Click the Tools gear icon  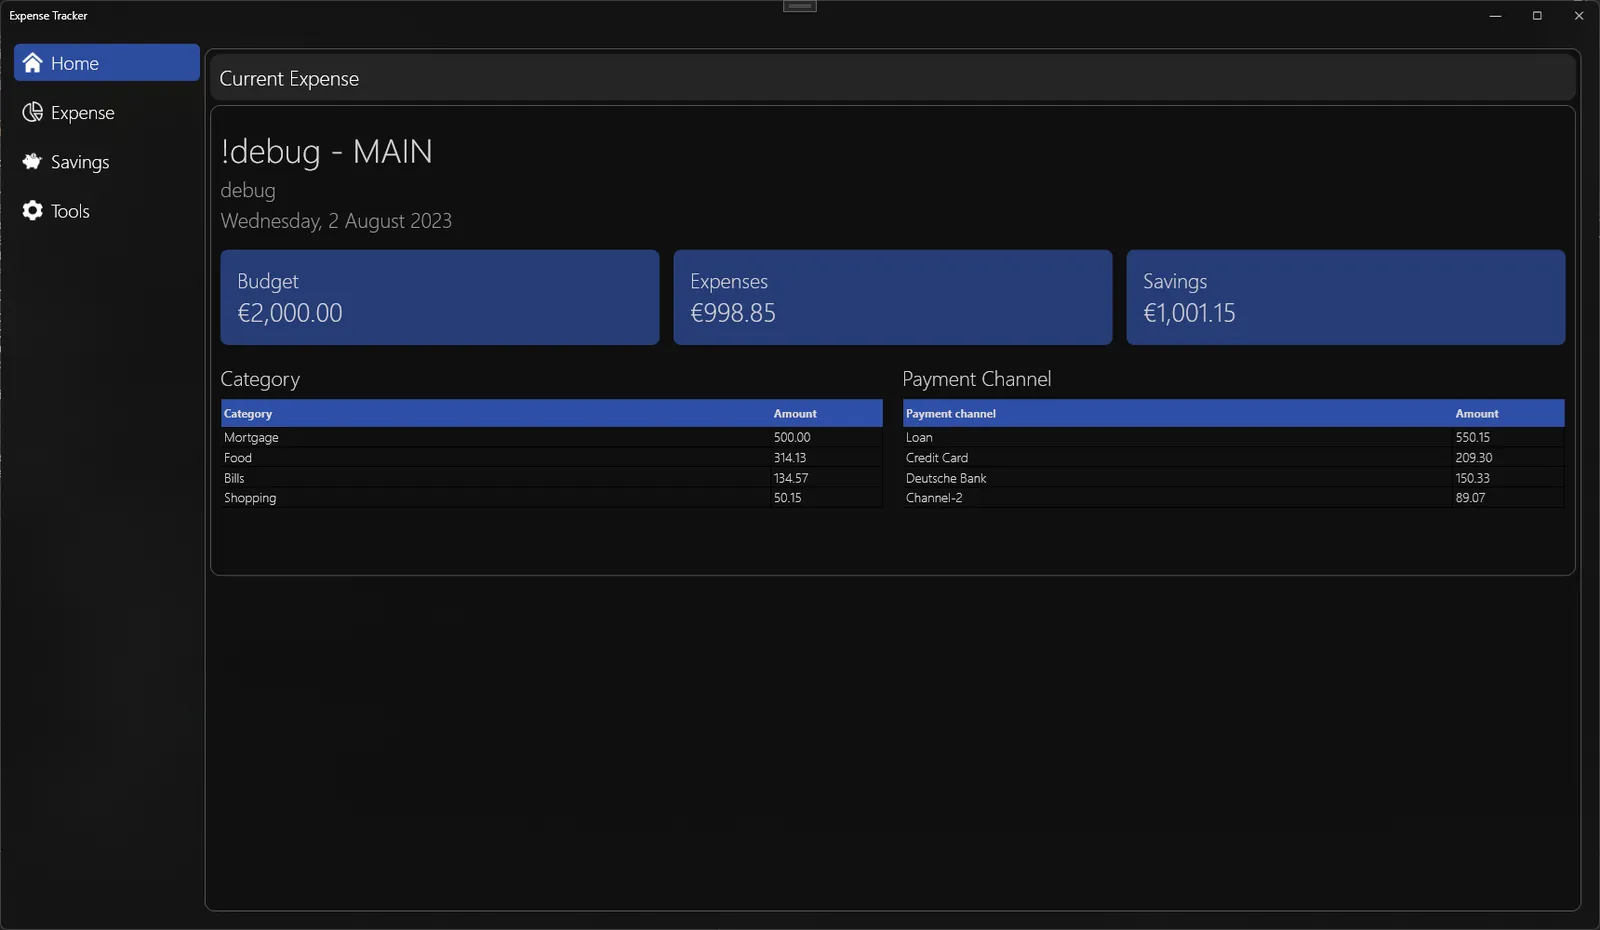pos(33,210)
